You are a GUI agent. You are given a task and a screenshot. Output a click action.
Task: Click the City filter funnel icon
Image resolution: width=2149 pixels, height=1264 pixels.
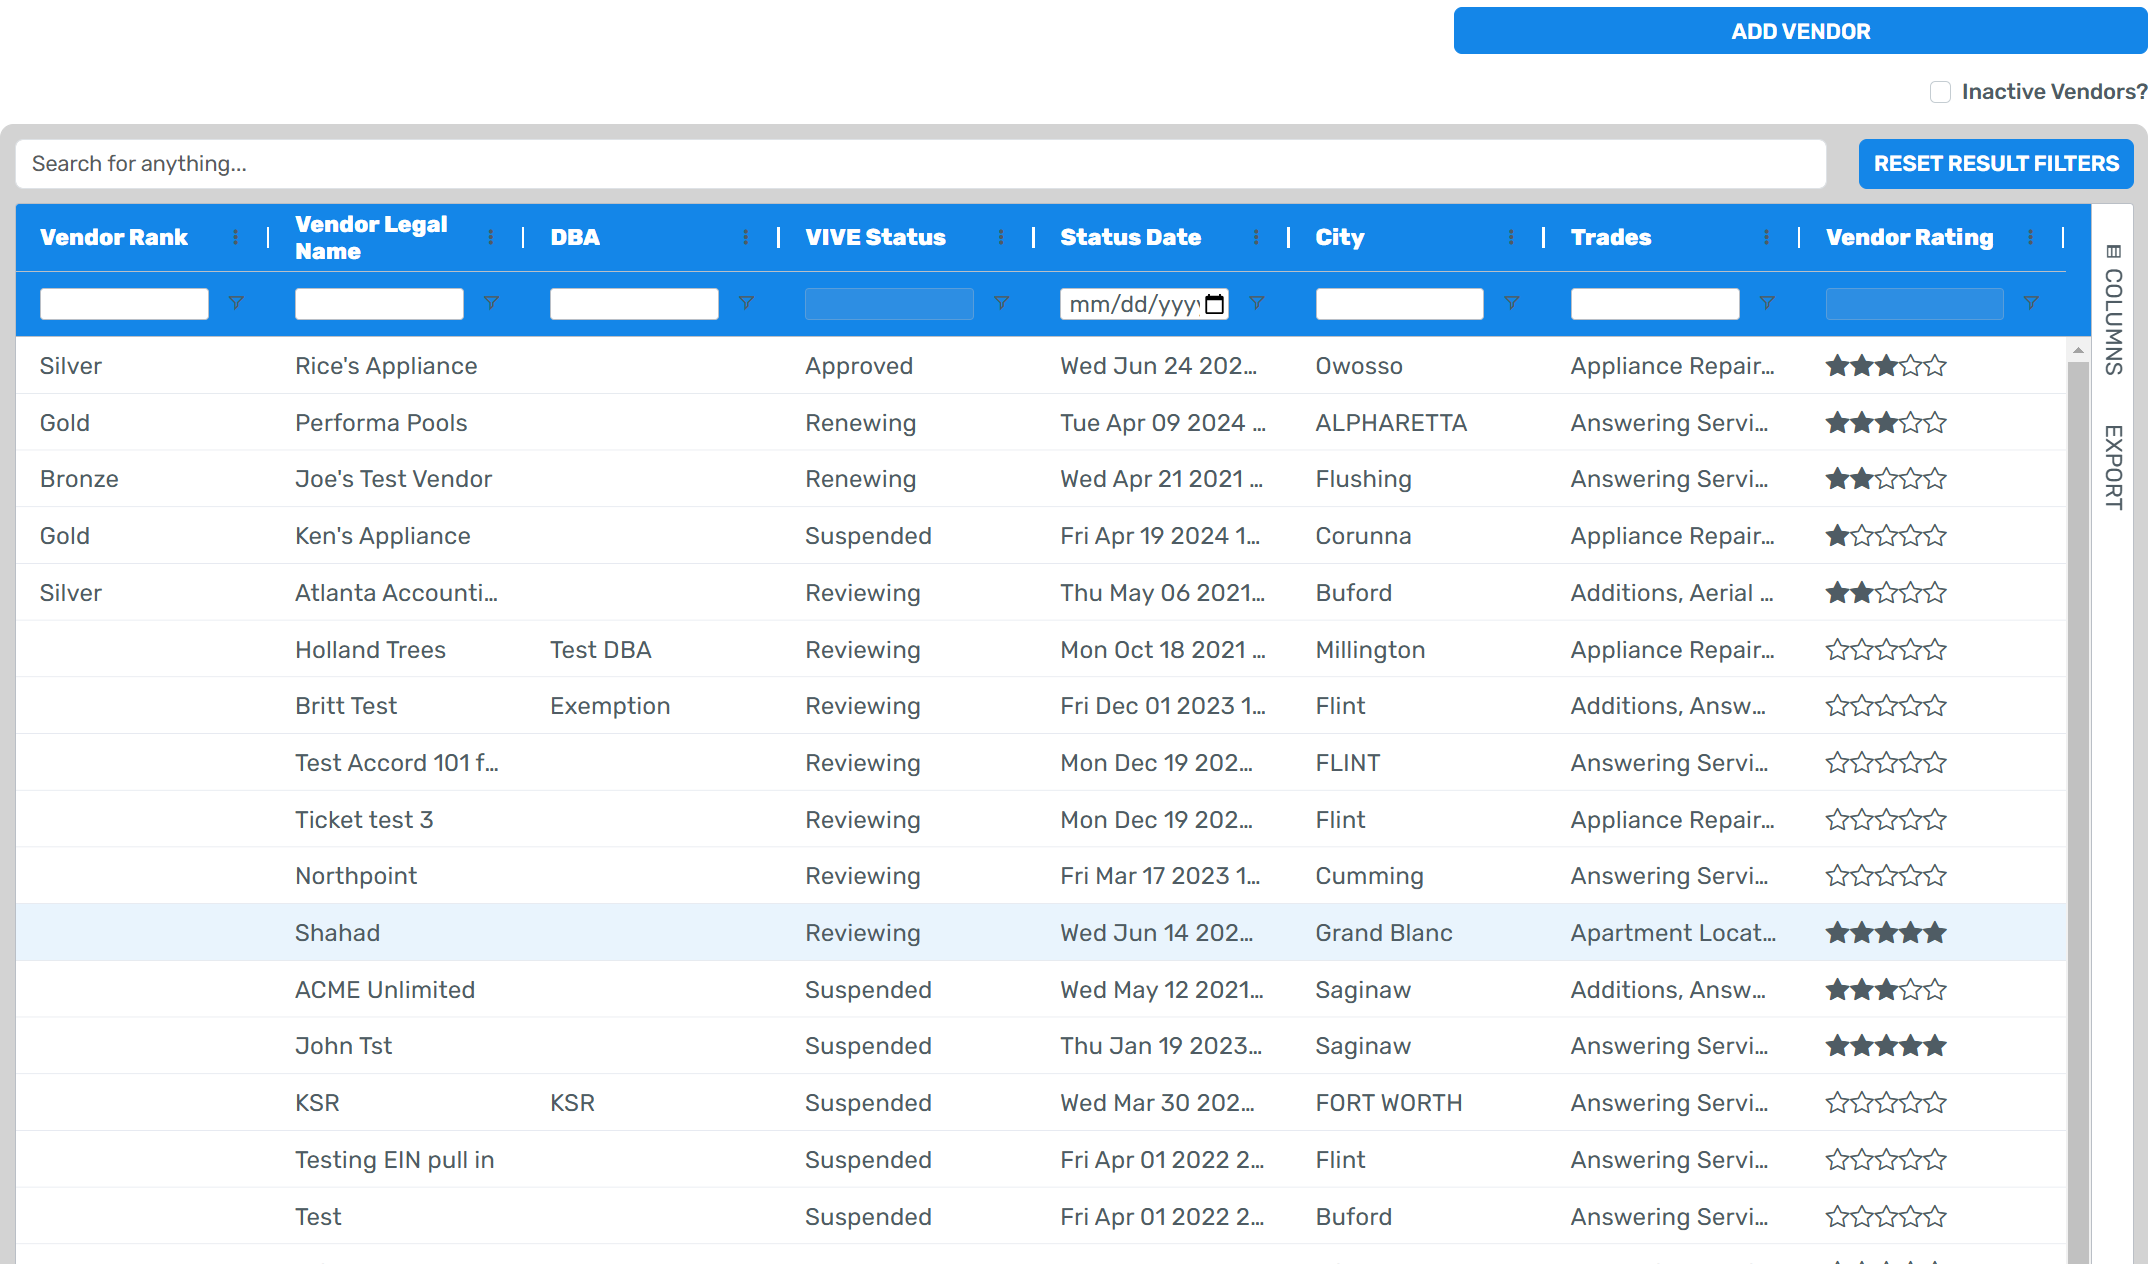(x=1512, y=303)
